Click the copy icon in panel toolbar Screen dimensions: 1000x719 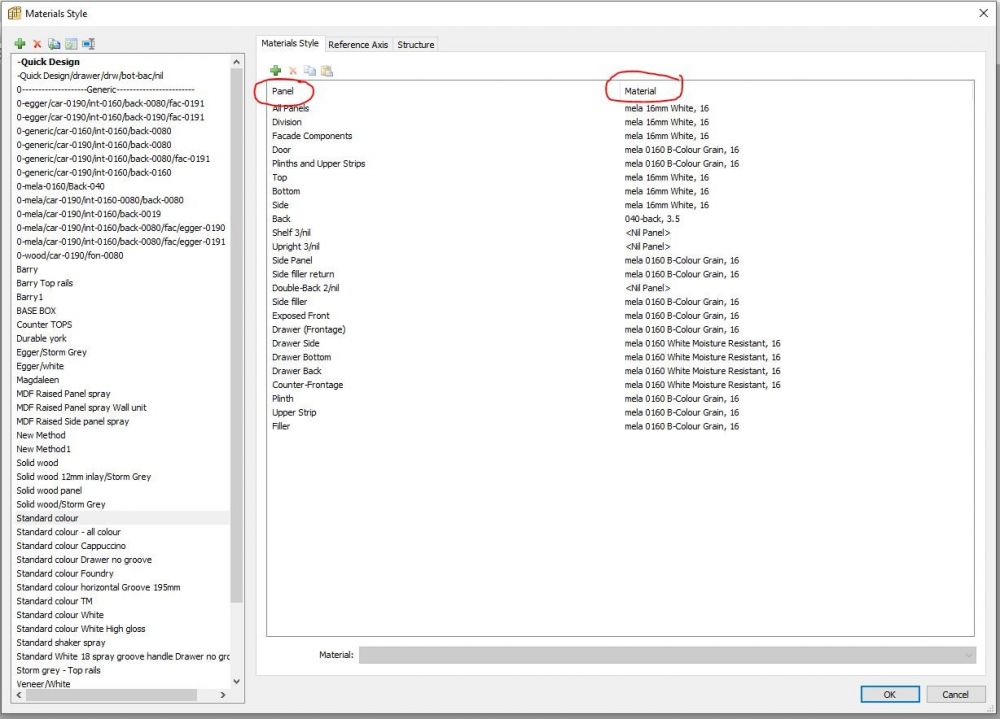(310, 71)
